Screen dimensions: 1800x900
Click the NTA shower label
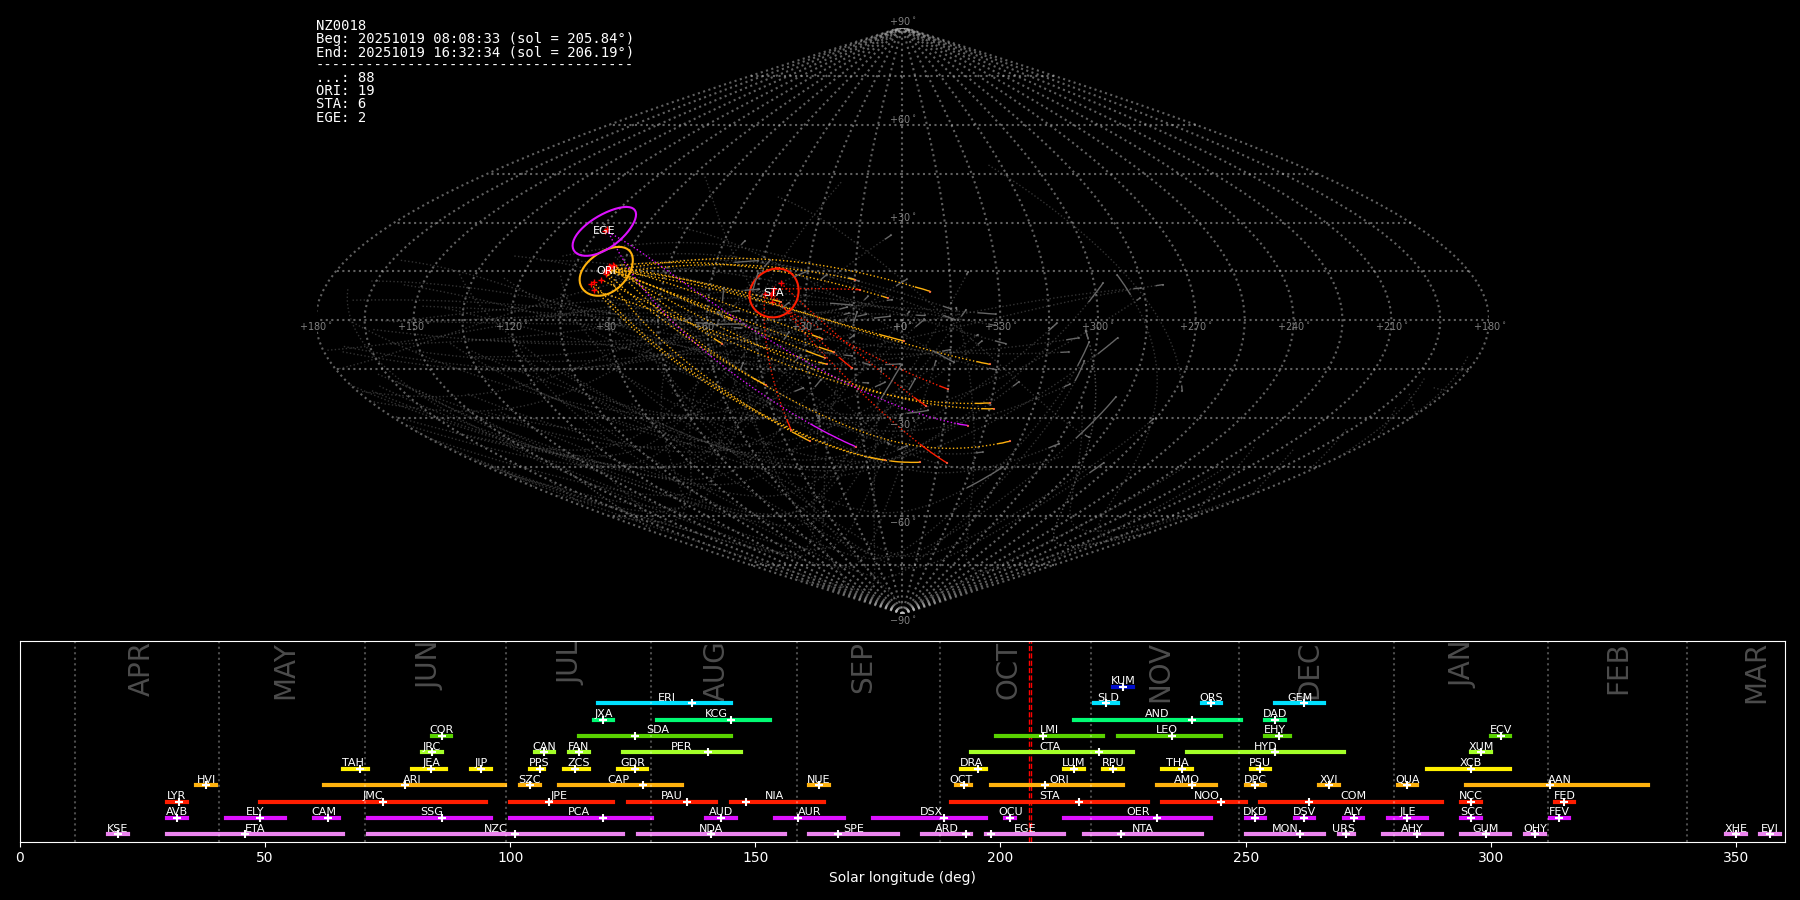coord(1142,829)
